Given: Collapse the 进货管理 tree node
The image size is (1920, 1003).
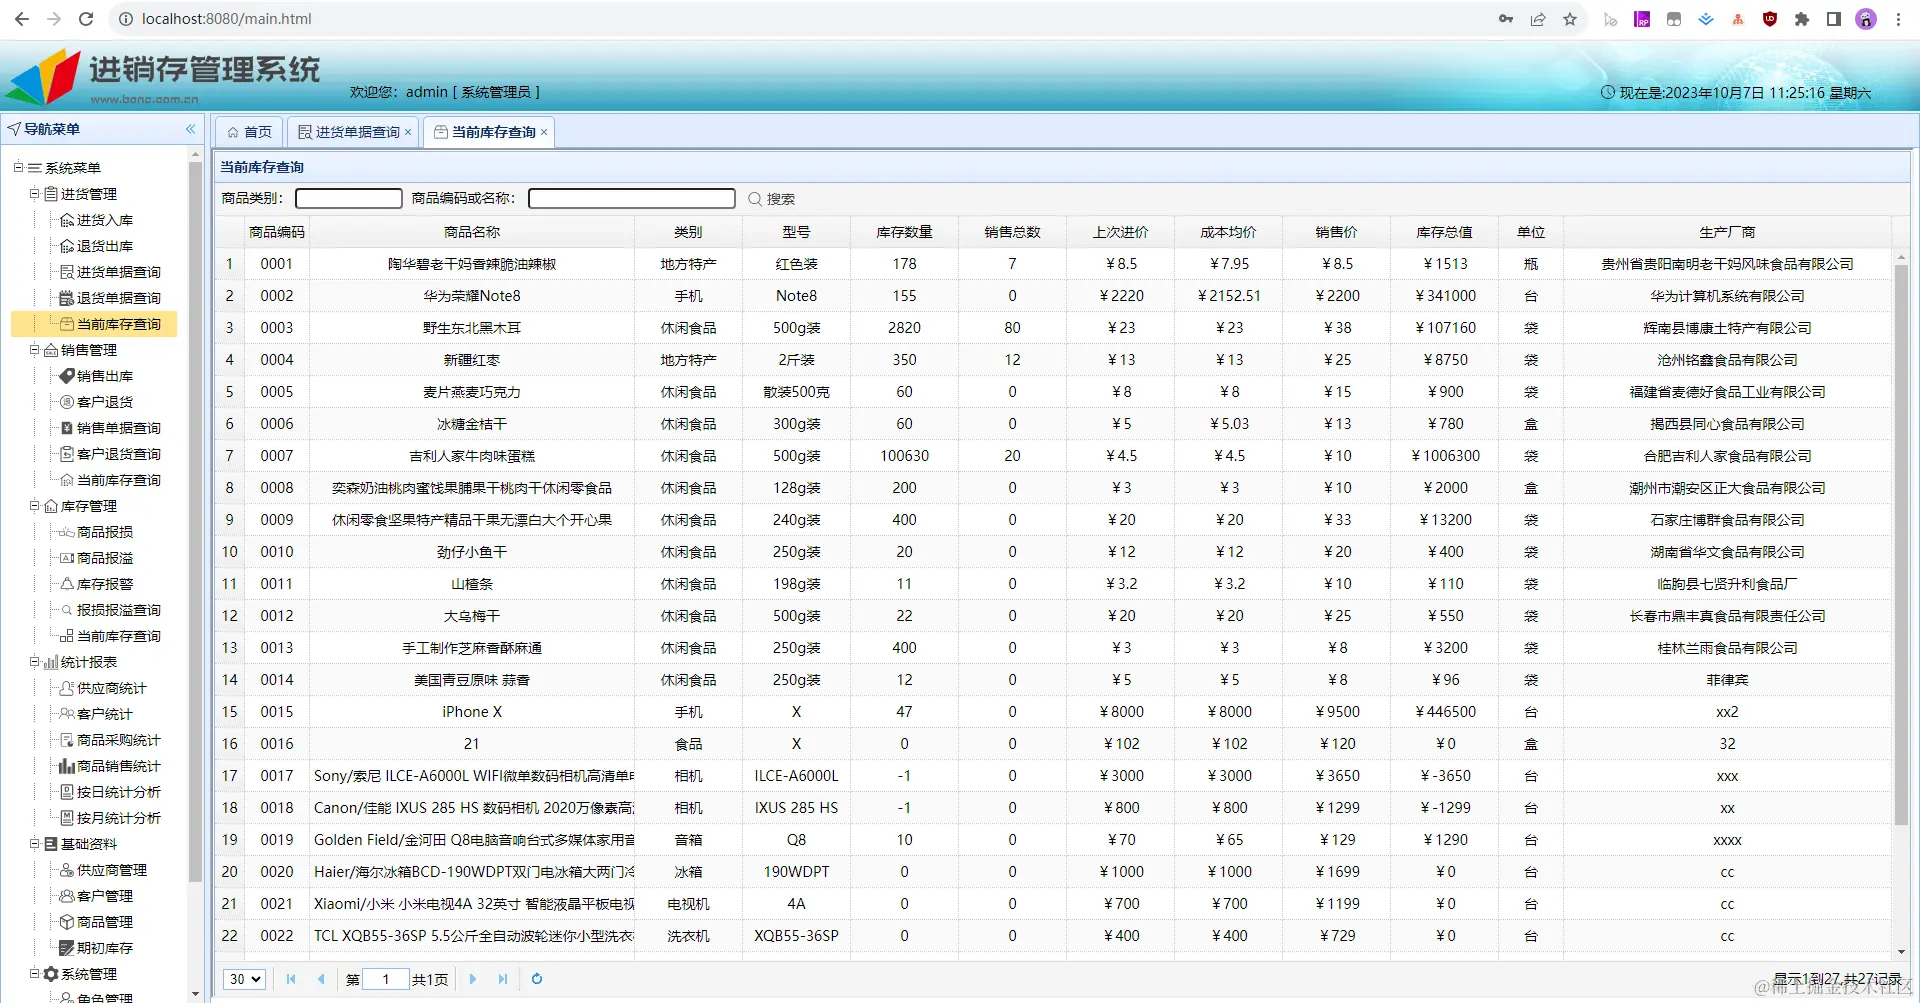Looking at the screenshot, I should click(x=34, y=193).
